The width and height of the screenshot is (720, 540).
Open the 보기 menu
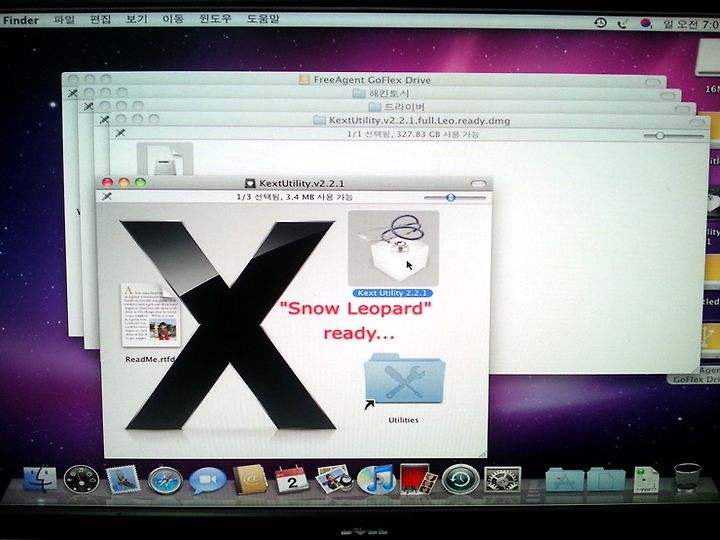(x=136, y=19)
